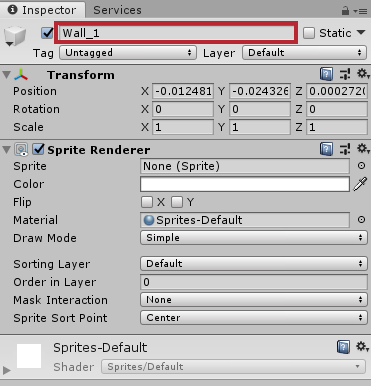Select the Rotation Z field
The height and width of the screenshot is (386, 371).
pos(337,109)
